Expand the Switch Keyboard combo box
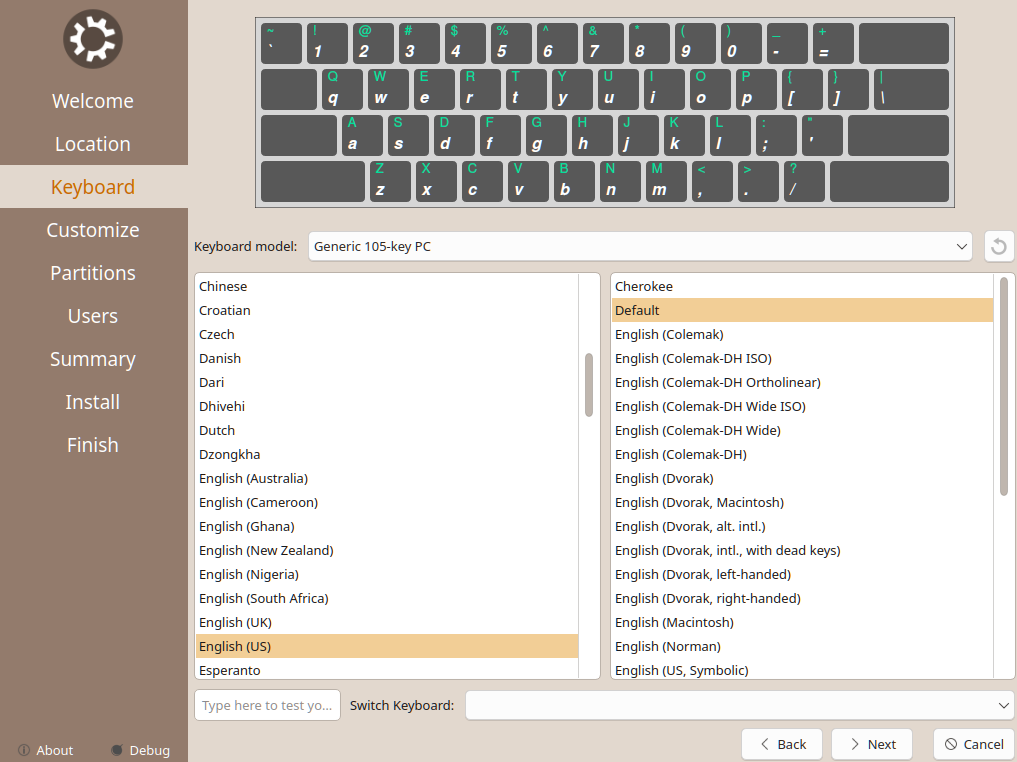Viewport: 1017px width, 762px height. (739, 705)
